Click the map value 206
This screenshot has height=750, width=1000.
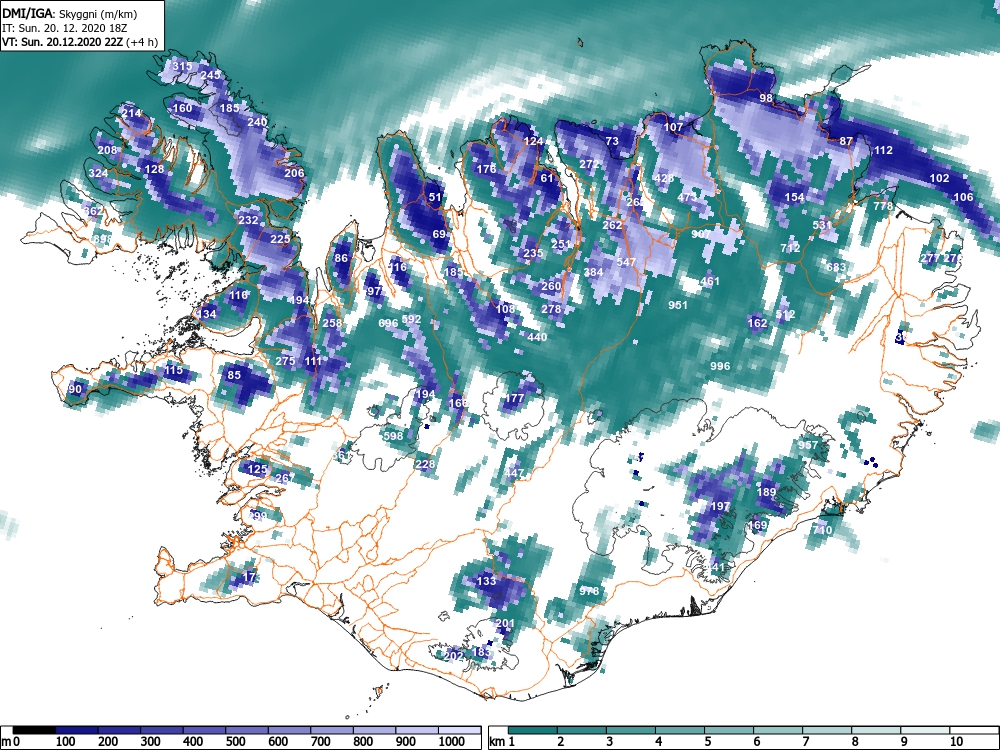[x=294, y=173]
